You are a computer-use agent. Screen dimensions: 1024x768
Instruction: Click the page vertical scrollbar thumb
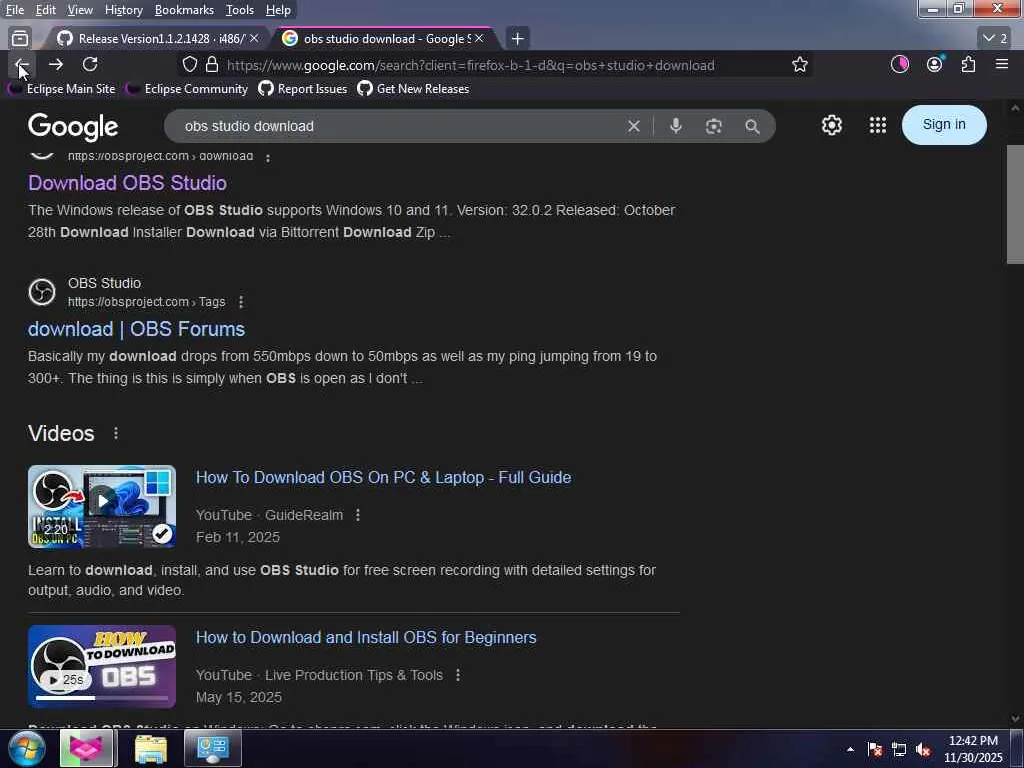pos(1015,204)
